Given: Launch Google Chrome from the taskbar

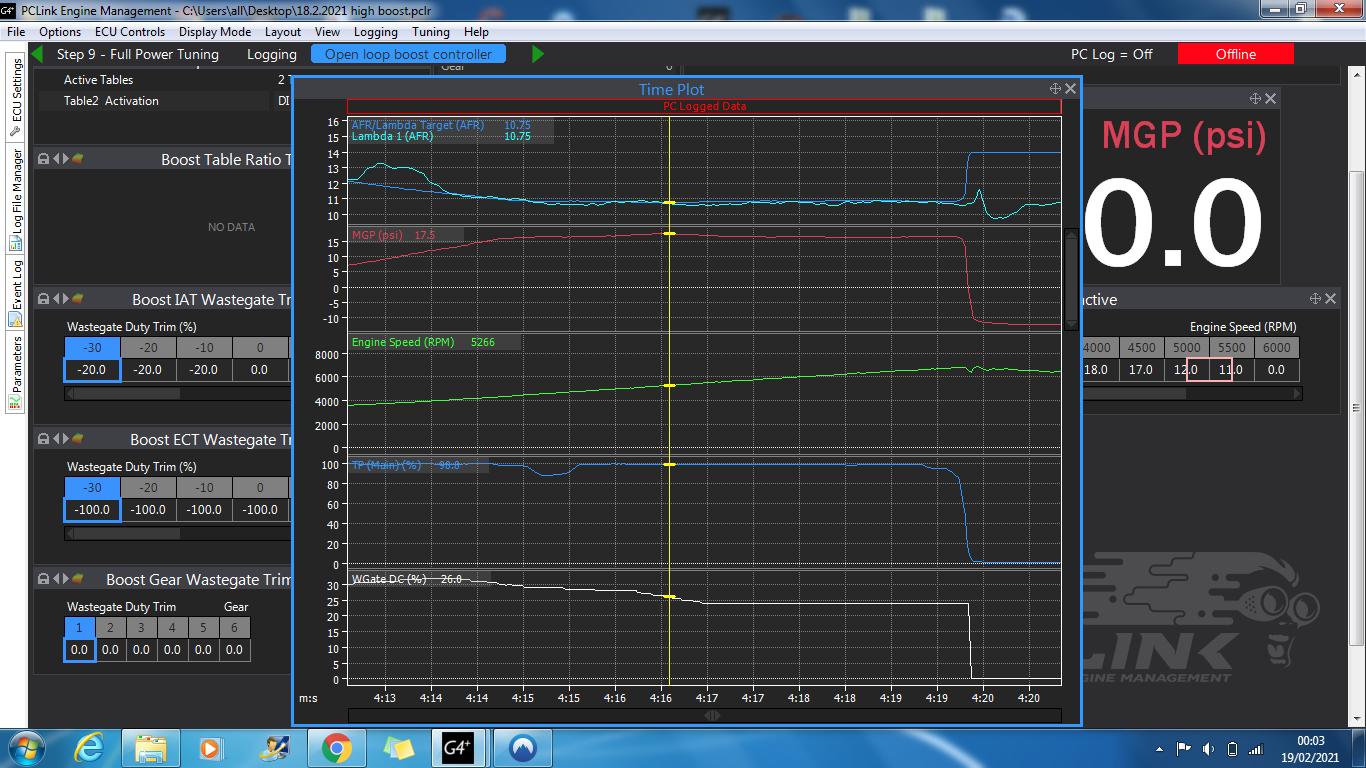Looking at the screenshot, I should (335, 748).
